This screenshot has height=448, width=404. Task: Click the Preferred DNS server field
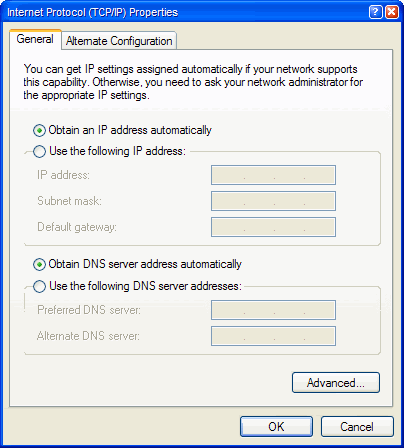273,310
